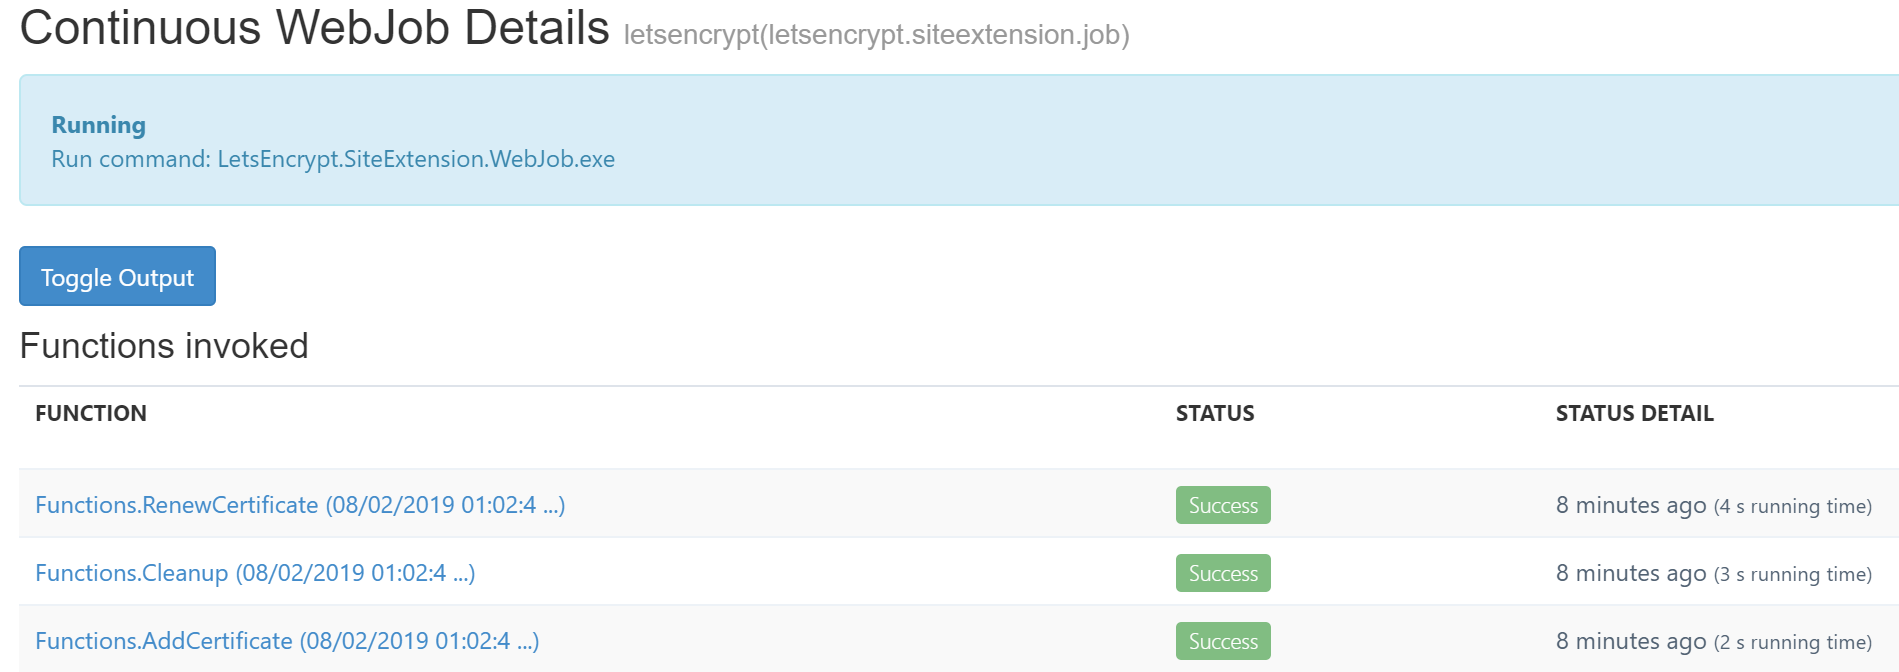Click the "(2 s running time)" text

click(1792, 643)
